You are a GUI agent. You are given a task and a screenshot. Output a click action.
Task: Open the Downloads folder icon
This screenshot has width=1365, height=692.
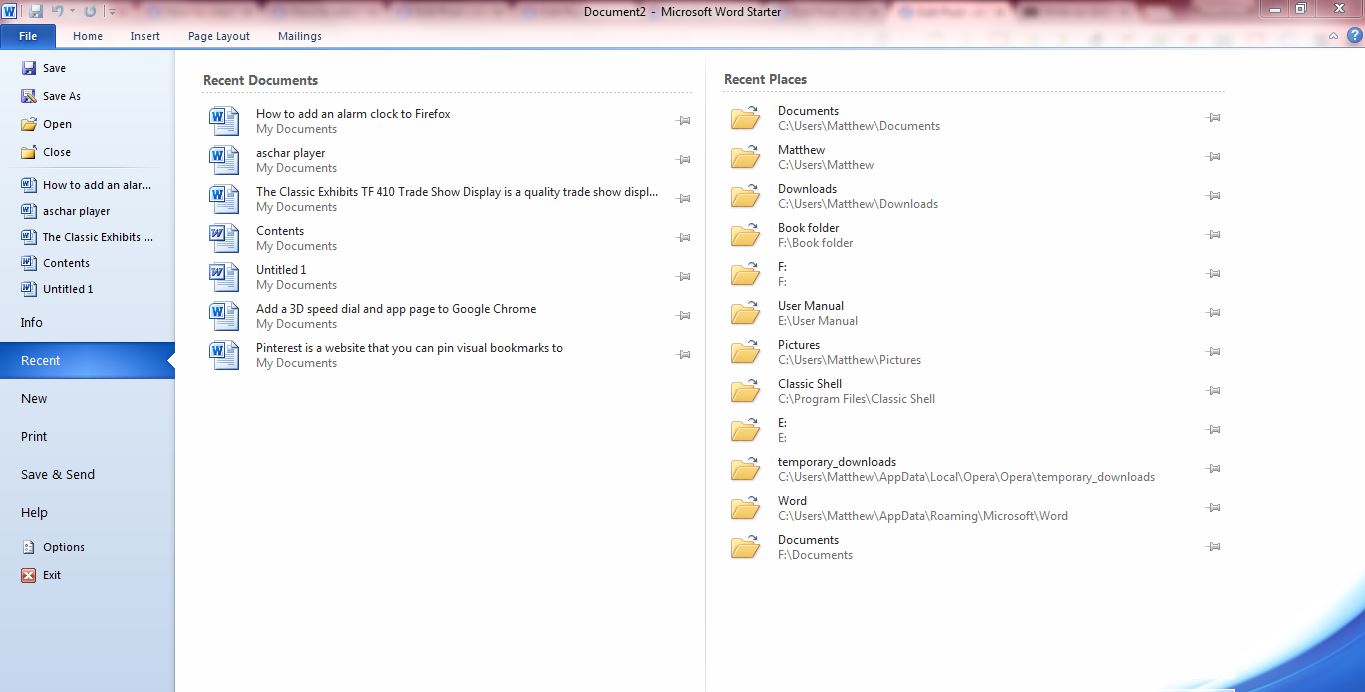[745, 196]
